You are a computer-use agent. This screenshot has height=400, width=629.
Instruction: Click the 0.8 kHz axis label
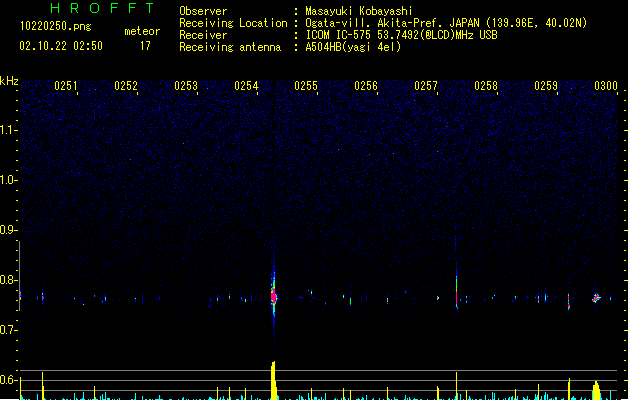click(8, 280)
